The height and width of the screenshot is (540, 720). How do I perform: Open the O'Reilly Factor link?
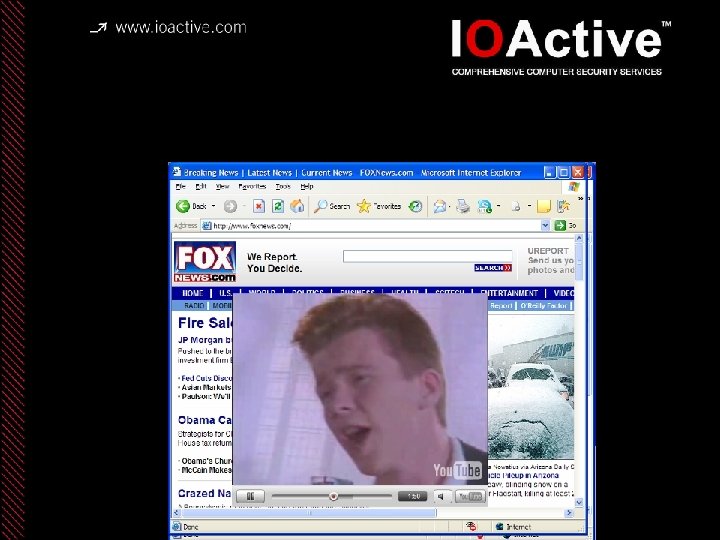click(x=544, y=306)
